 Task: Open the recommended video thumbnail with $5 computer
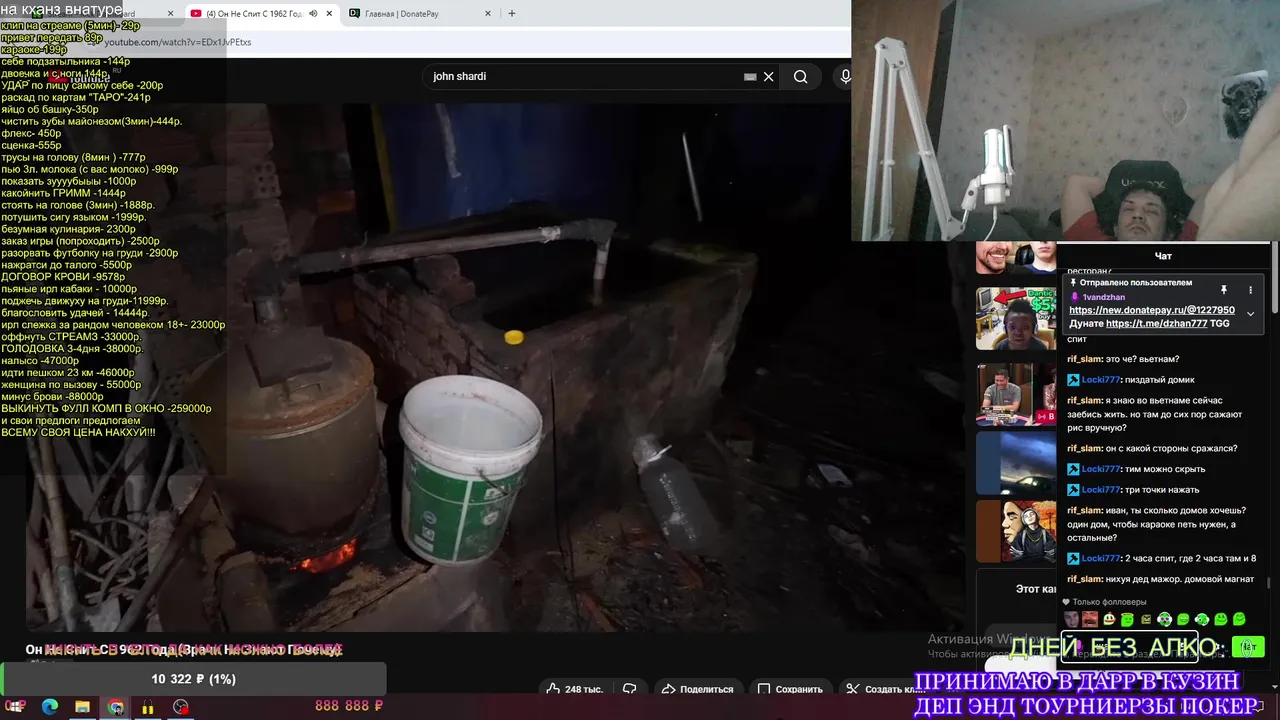pyautogui.click(x=1016, y=318)
